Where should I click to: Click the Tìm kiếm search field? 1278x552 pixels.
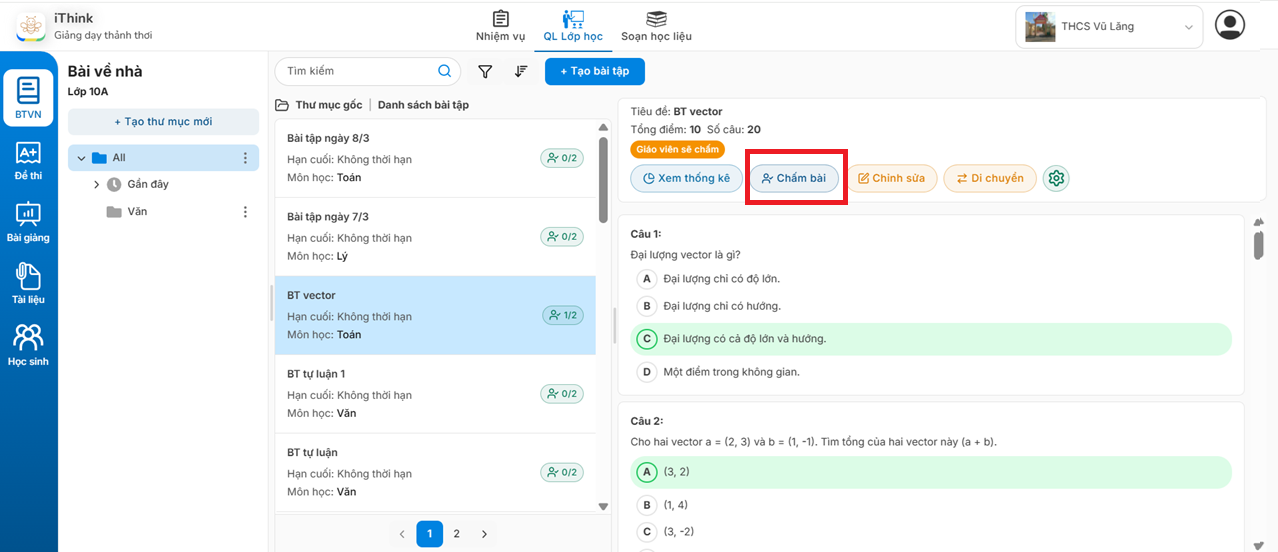click(x=358, y=71)
